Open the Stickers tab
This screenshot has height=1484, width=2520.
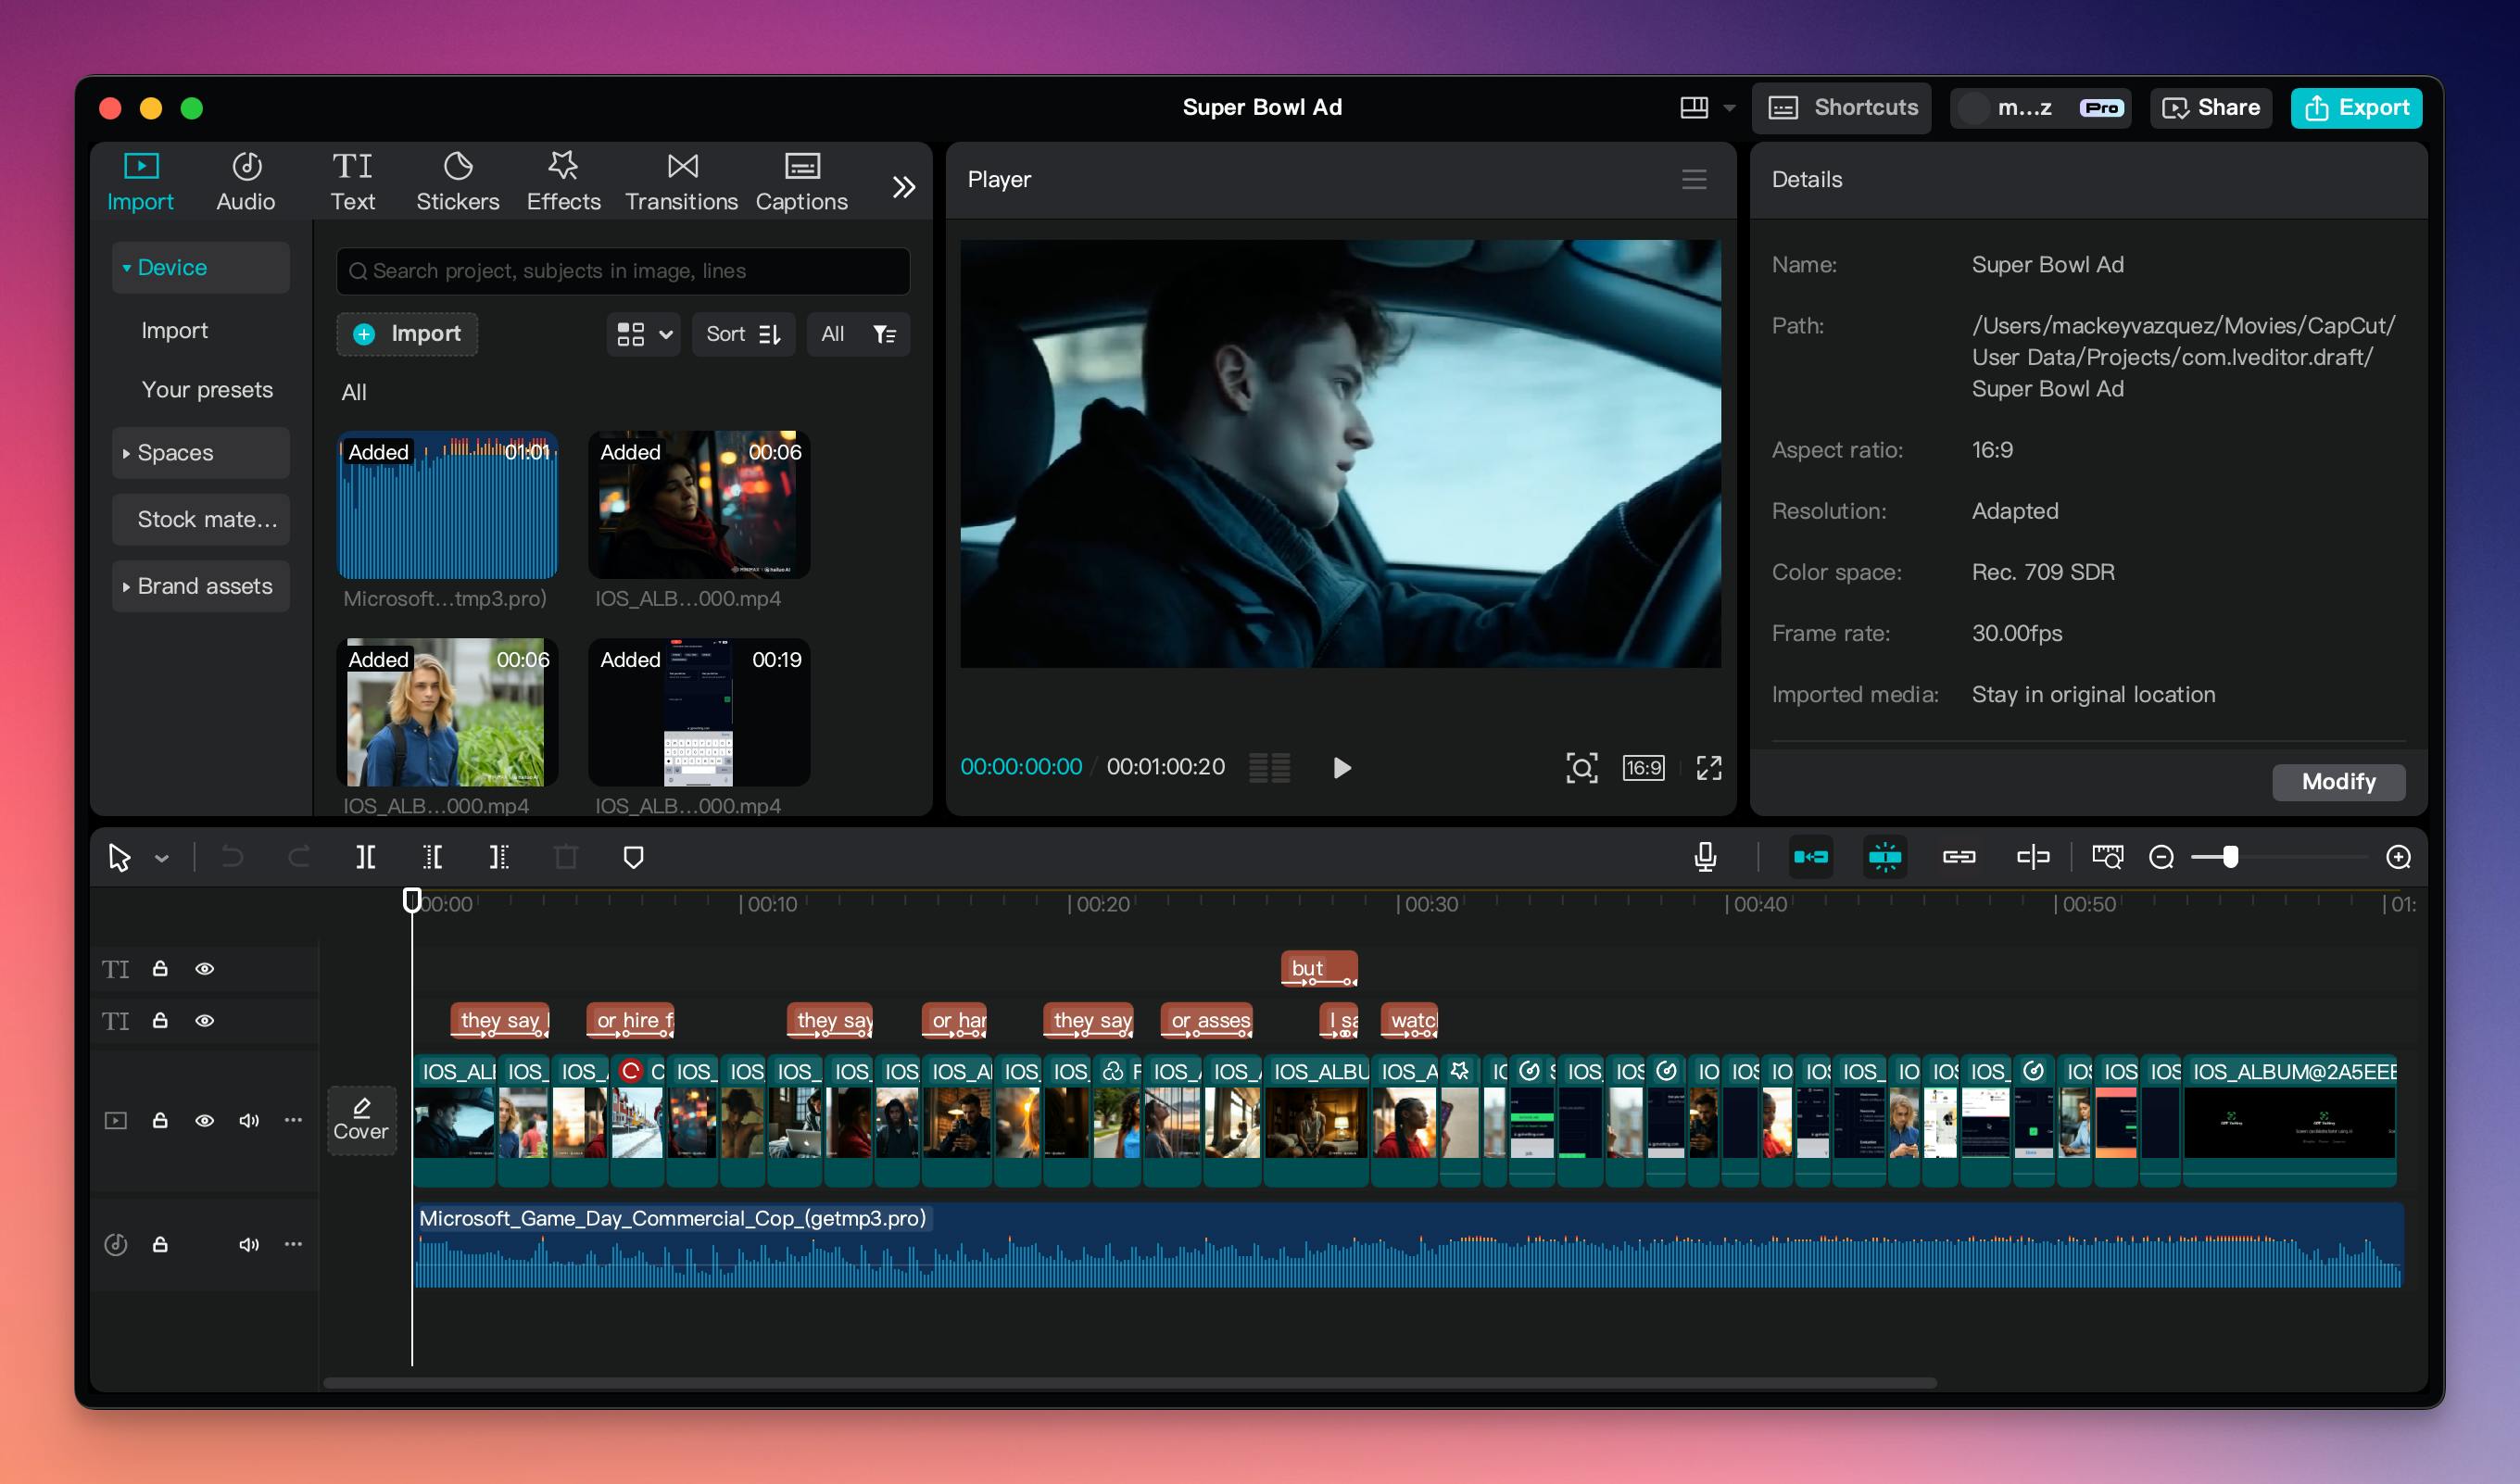click(458, 182)
